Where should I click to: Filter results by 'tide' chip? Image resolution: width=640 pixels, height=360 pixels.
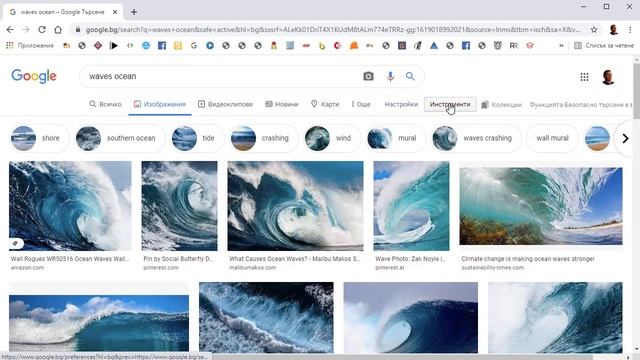click(198, 138)
